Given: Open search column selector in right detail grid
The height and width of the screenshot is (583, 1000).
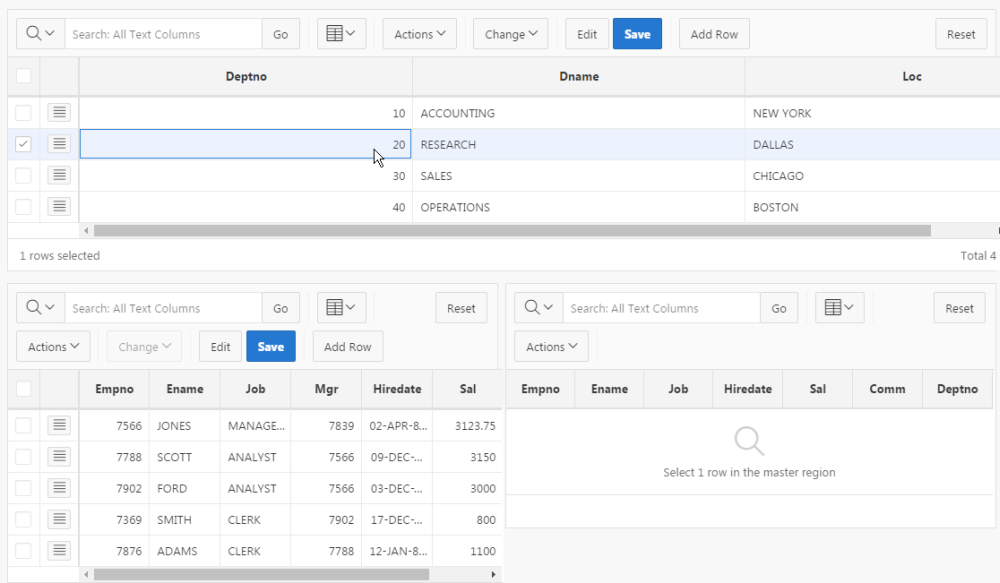Looking at the screenshot, I should pos(538,308).
